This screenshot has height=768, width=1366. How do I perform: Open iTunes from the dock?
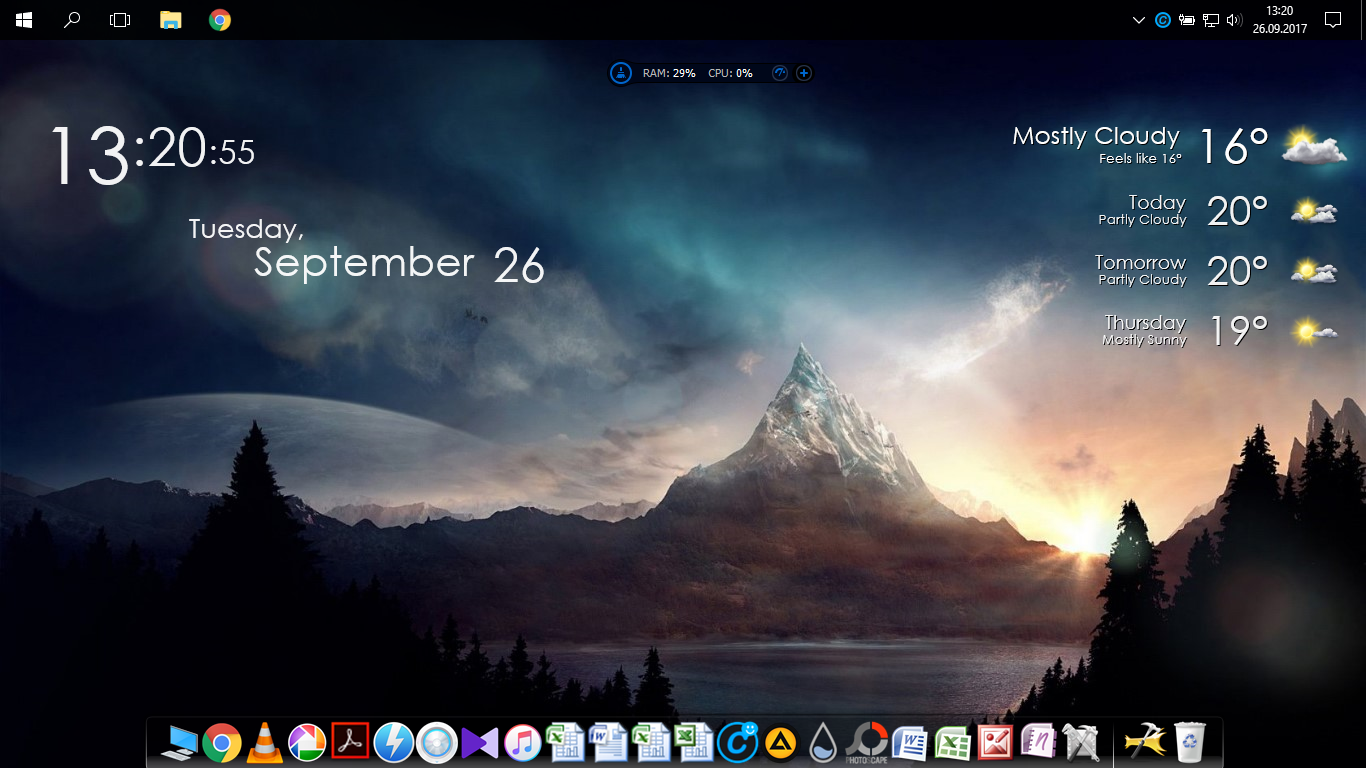(x=522, y=743)
